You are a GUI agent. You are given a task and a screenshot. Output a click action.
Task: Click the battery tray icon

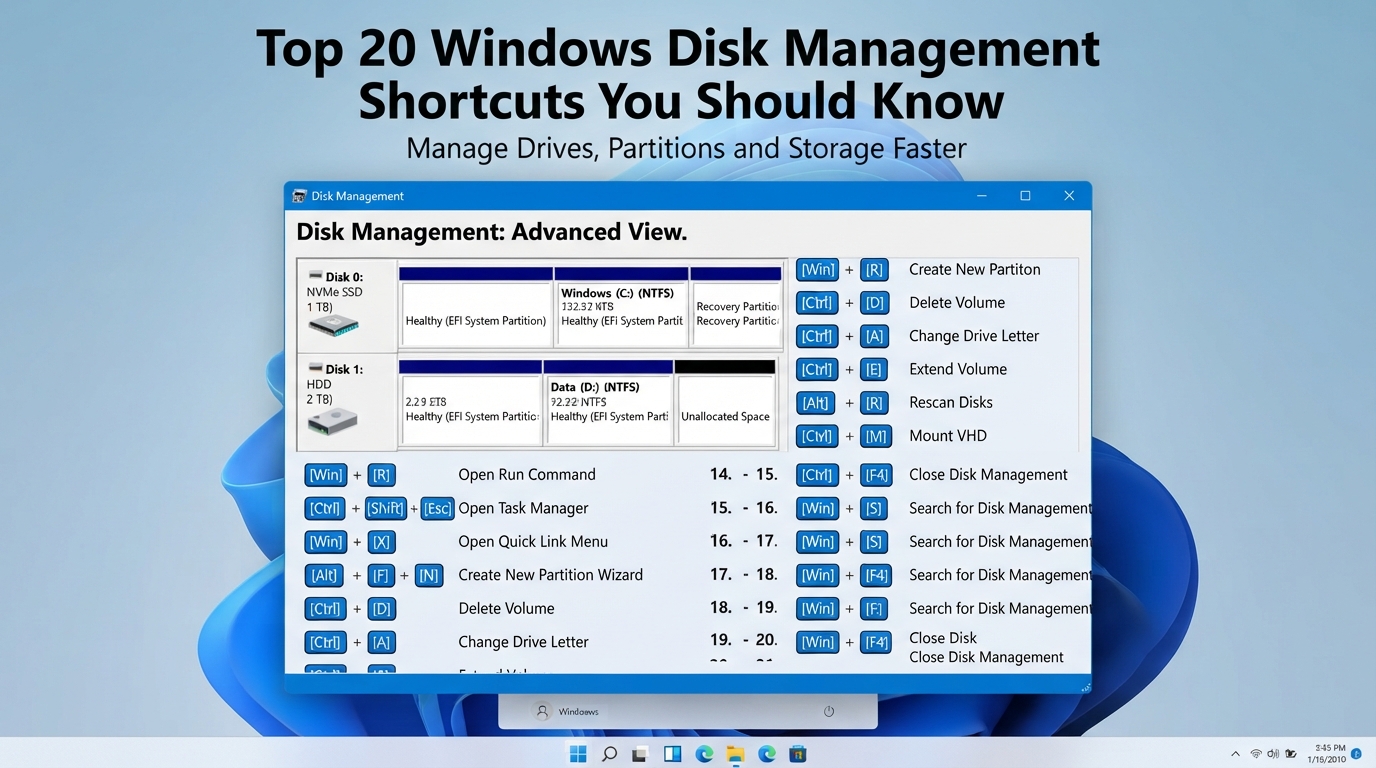(1291, 754)
